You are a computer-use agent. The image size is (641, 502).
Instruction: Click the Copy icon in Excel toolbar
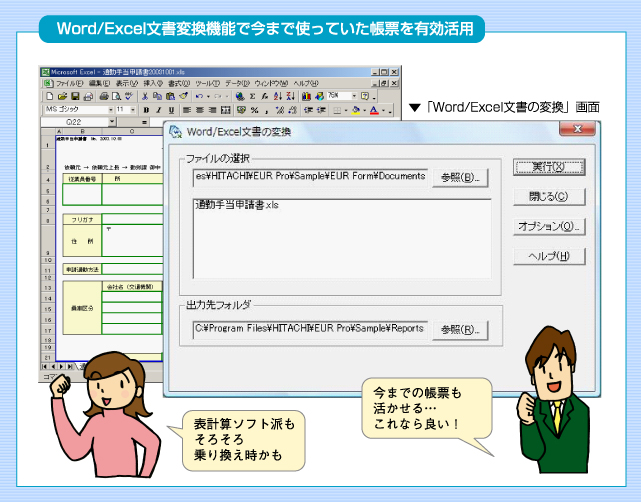[x=157, y=96]
